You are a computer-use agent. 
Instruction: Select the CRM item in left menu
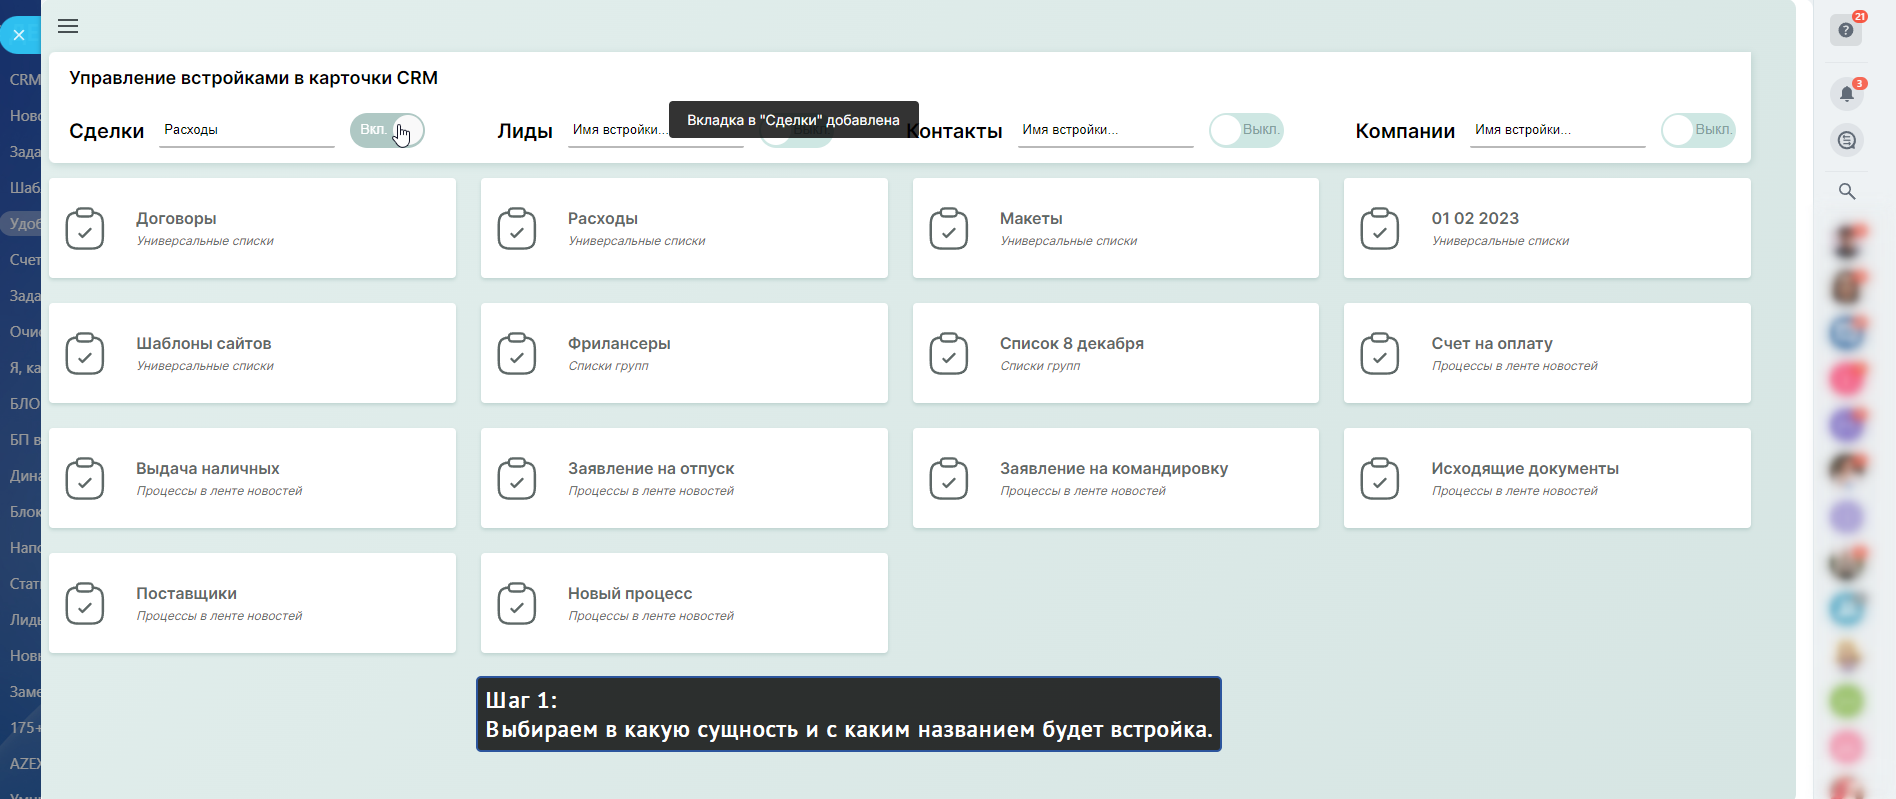24,80
